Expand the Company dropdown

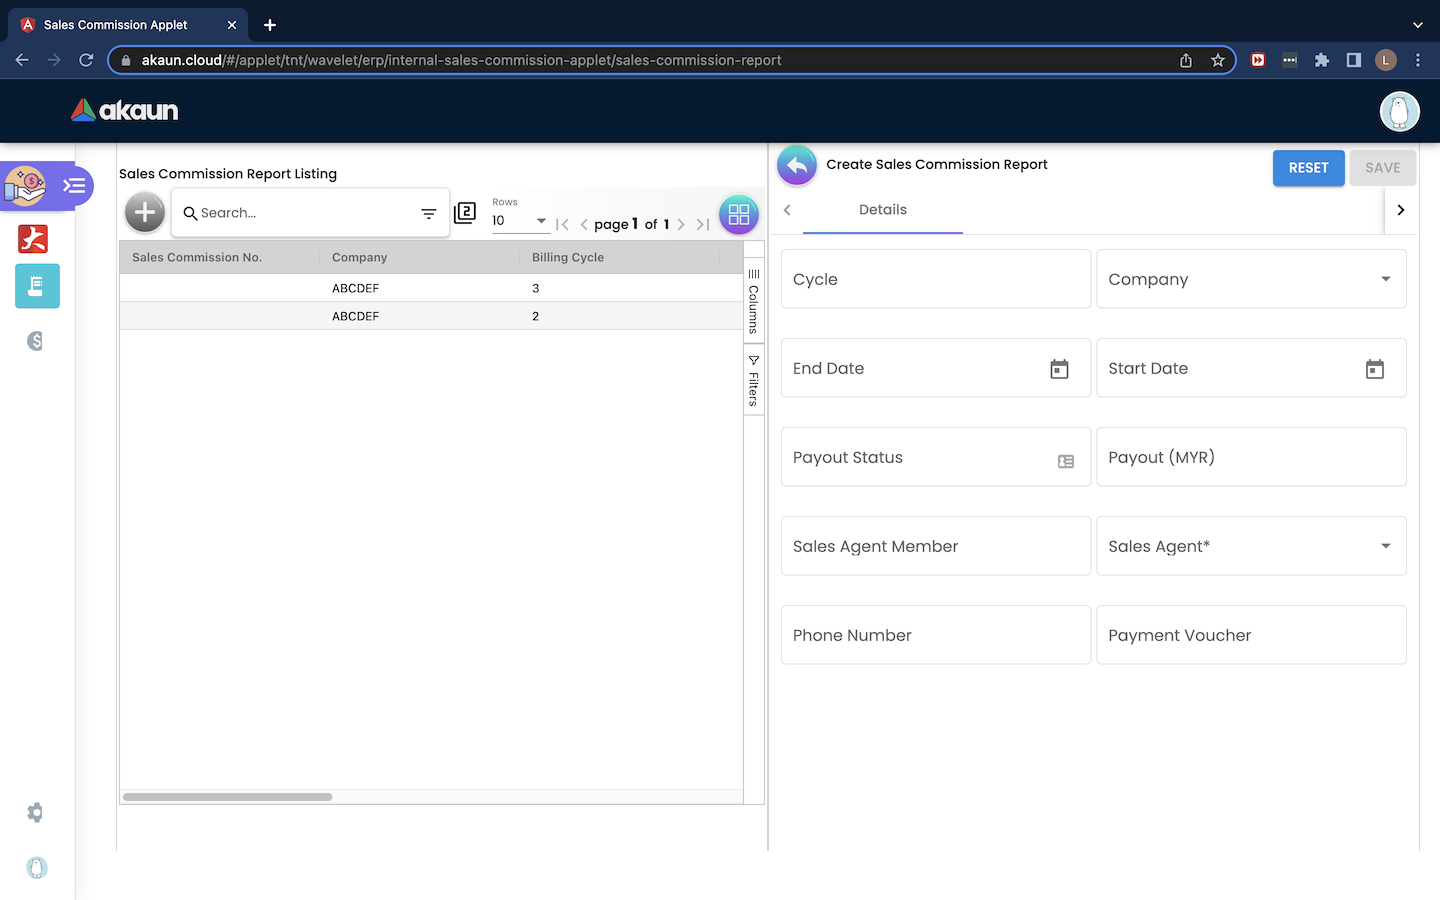(x=1385, y=279)
